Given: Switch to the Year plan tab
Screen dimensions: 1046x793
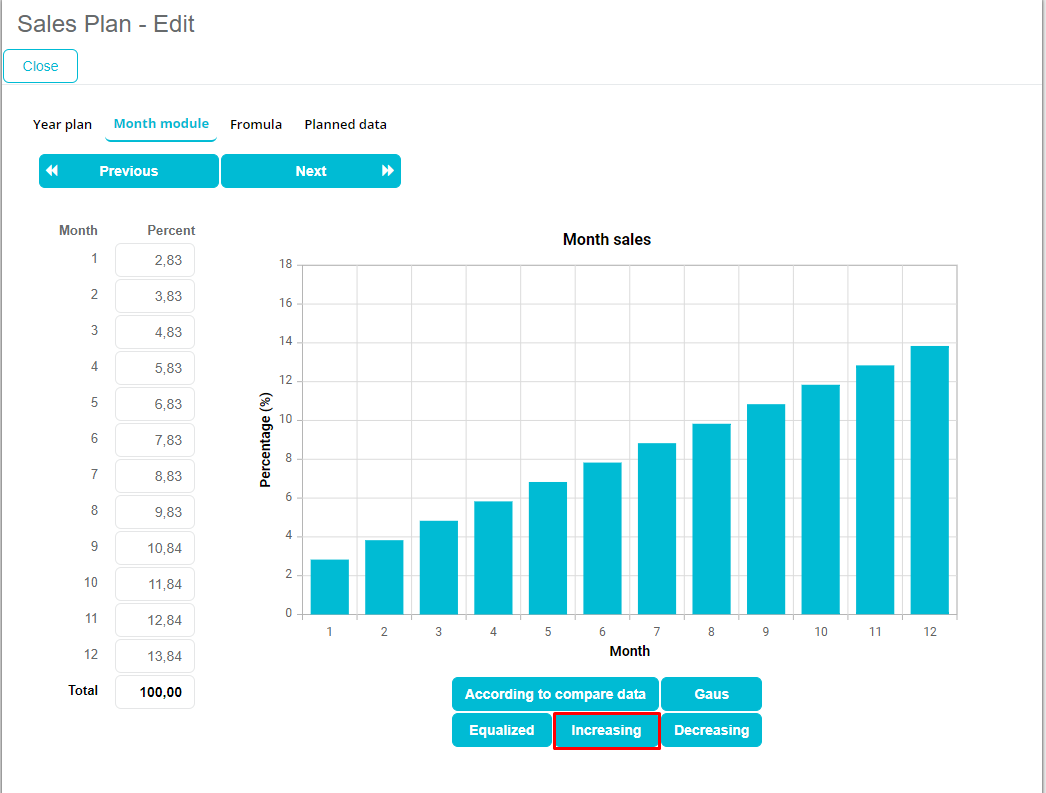Looking at the screenshot, I should [x=62, y=125].
